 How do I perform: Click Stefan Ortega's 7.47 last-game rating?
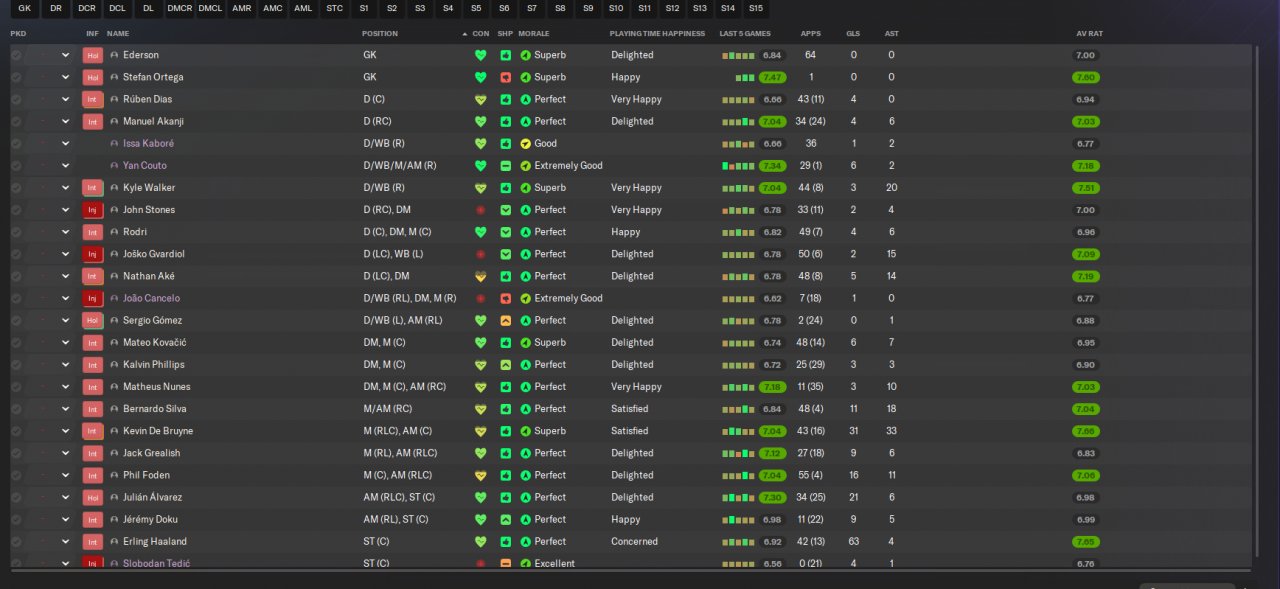[772, 77]
